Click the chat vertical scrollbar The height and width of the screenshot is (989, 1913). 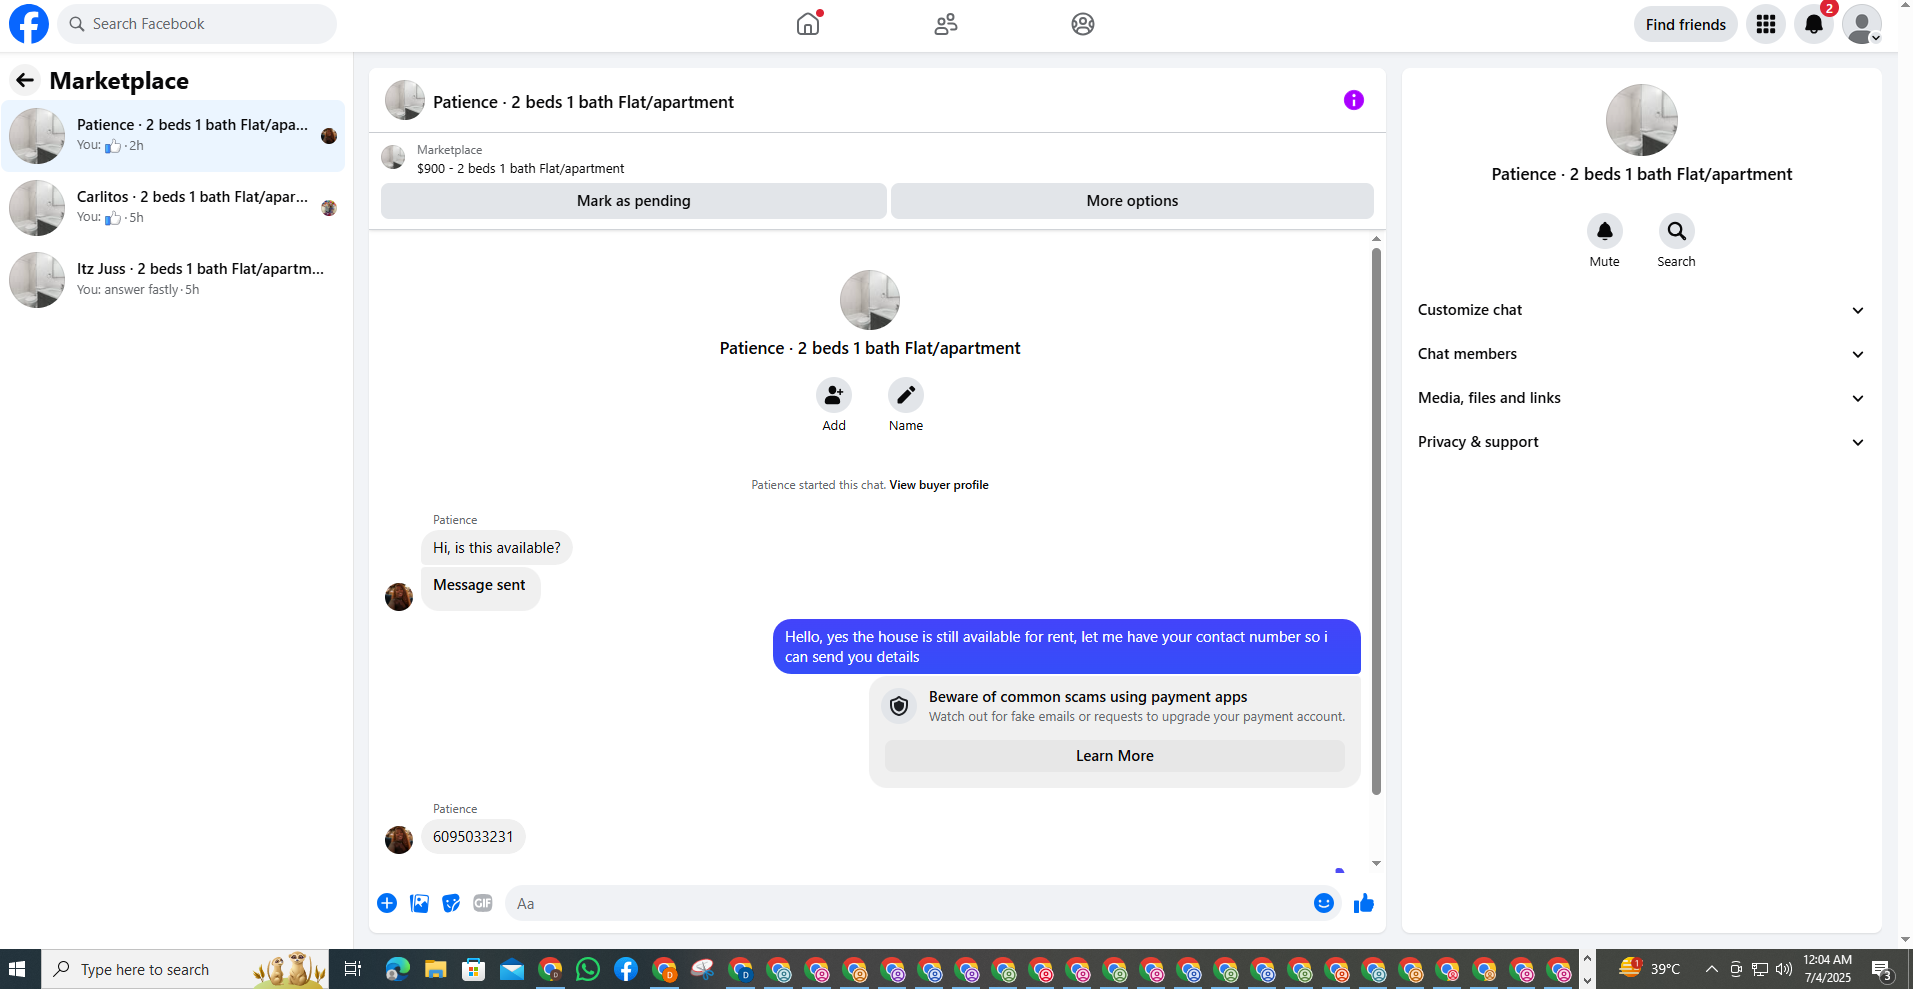[1376, 520]
